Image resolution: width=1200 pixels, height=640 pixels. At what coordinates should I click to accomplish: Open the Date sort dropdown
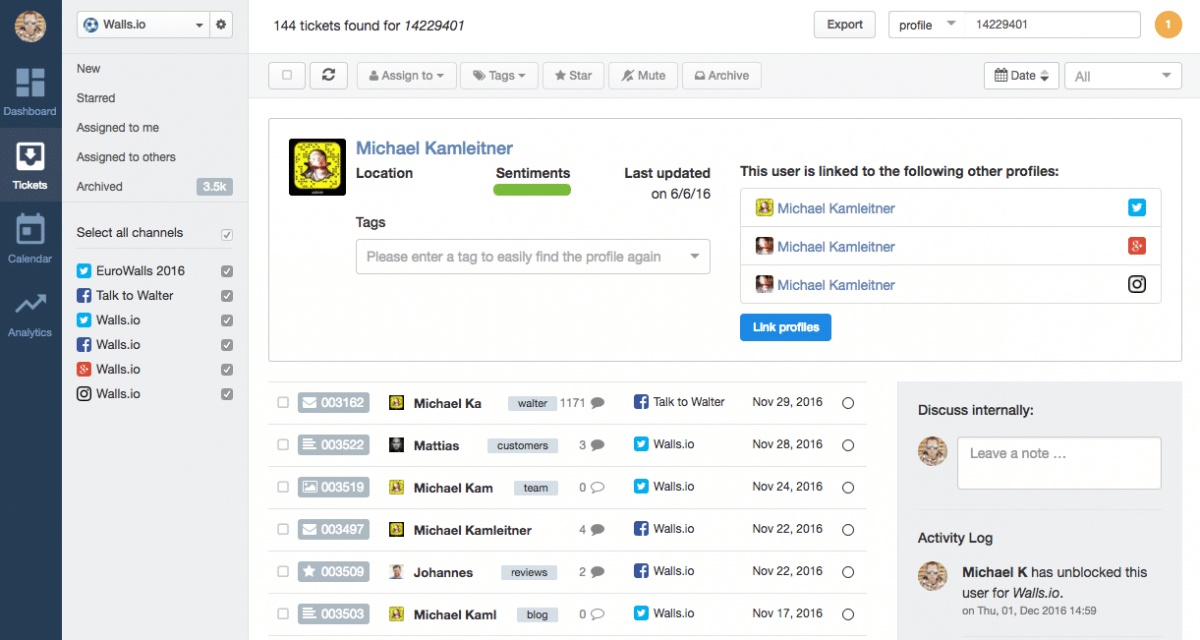1021,76
